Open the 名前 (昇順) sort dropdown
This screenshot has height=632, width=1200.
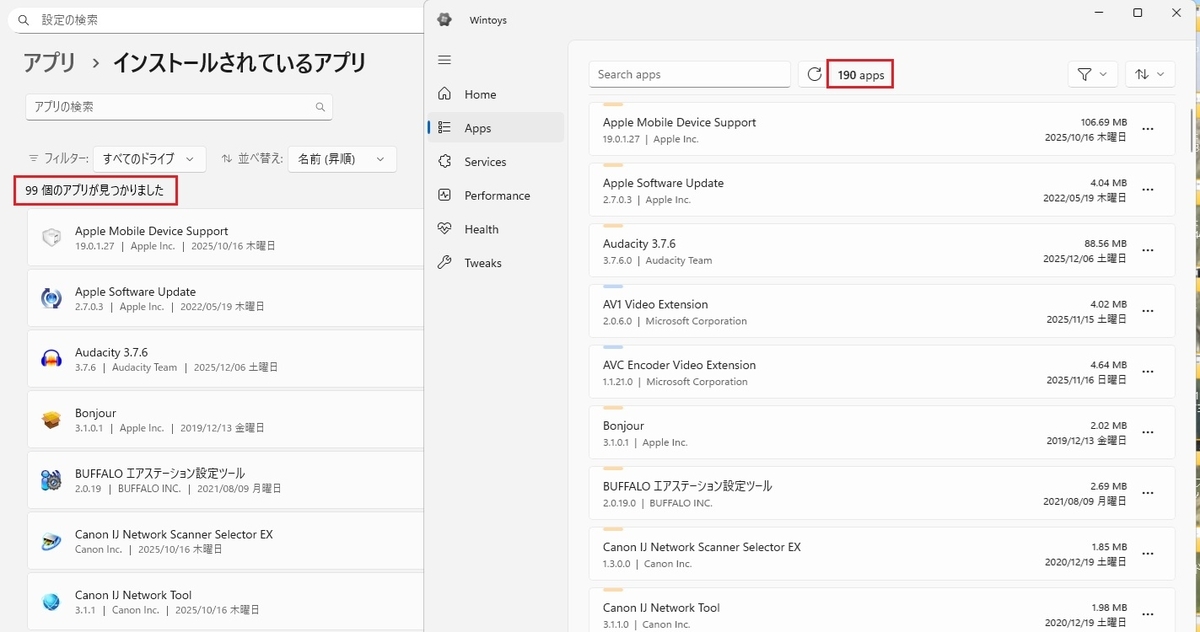[x=342, y=159]
